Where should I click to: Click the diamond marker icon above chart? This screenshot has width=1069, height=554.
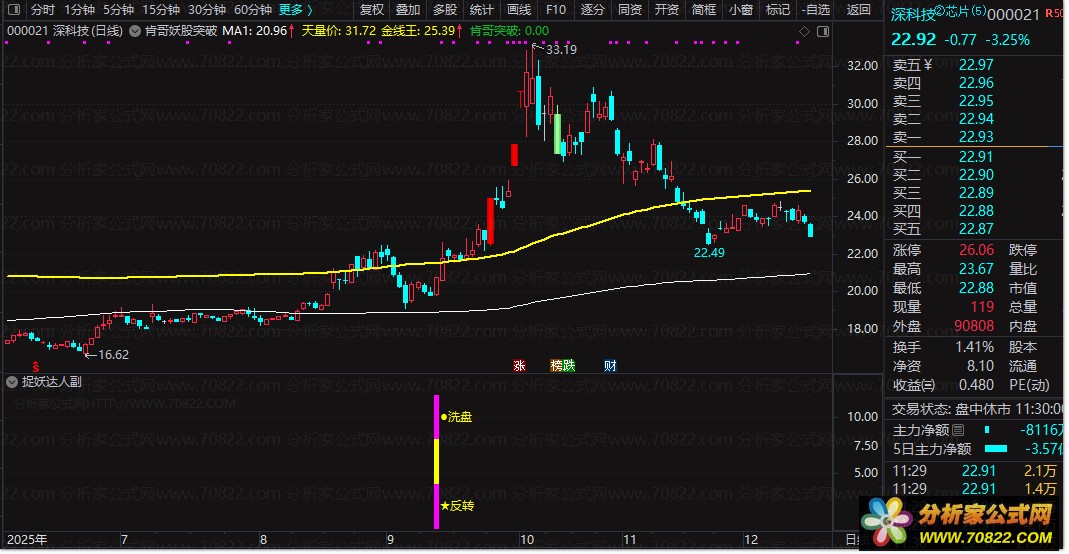point(804,31)
